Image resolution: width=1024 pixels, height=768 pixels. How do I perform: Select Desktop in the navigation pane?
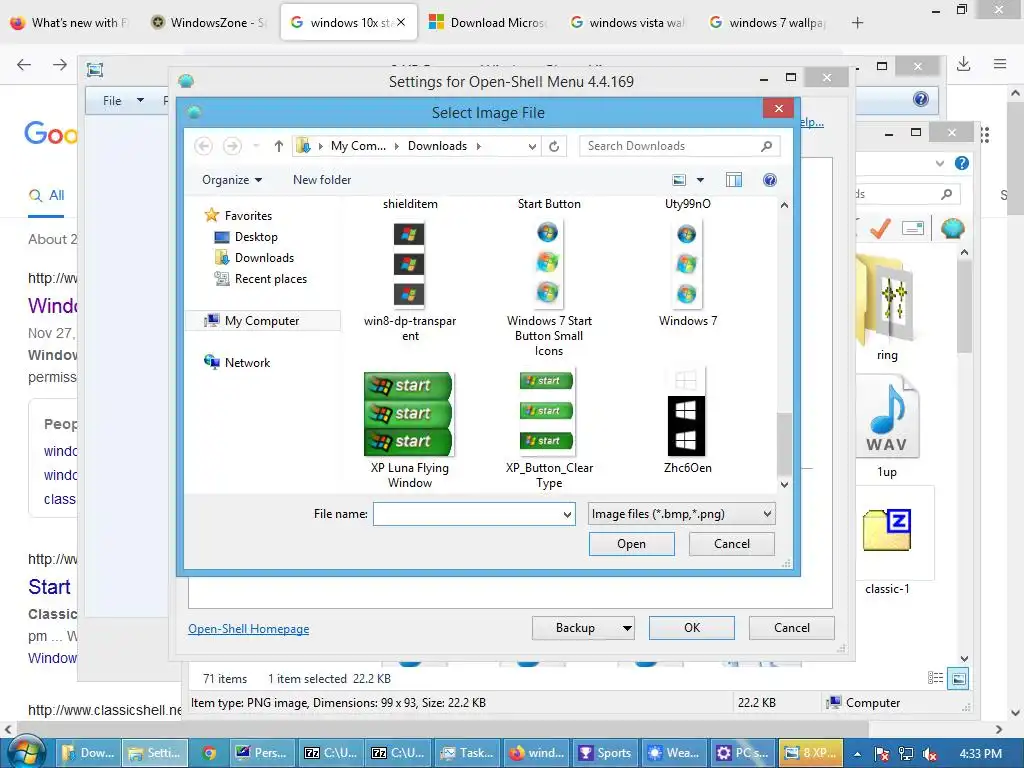pos(255,236)
